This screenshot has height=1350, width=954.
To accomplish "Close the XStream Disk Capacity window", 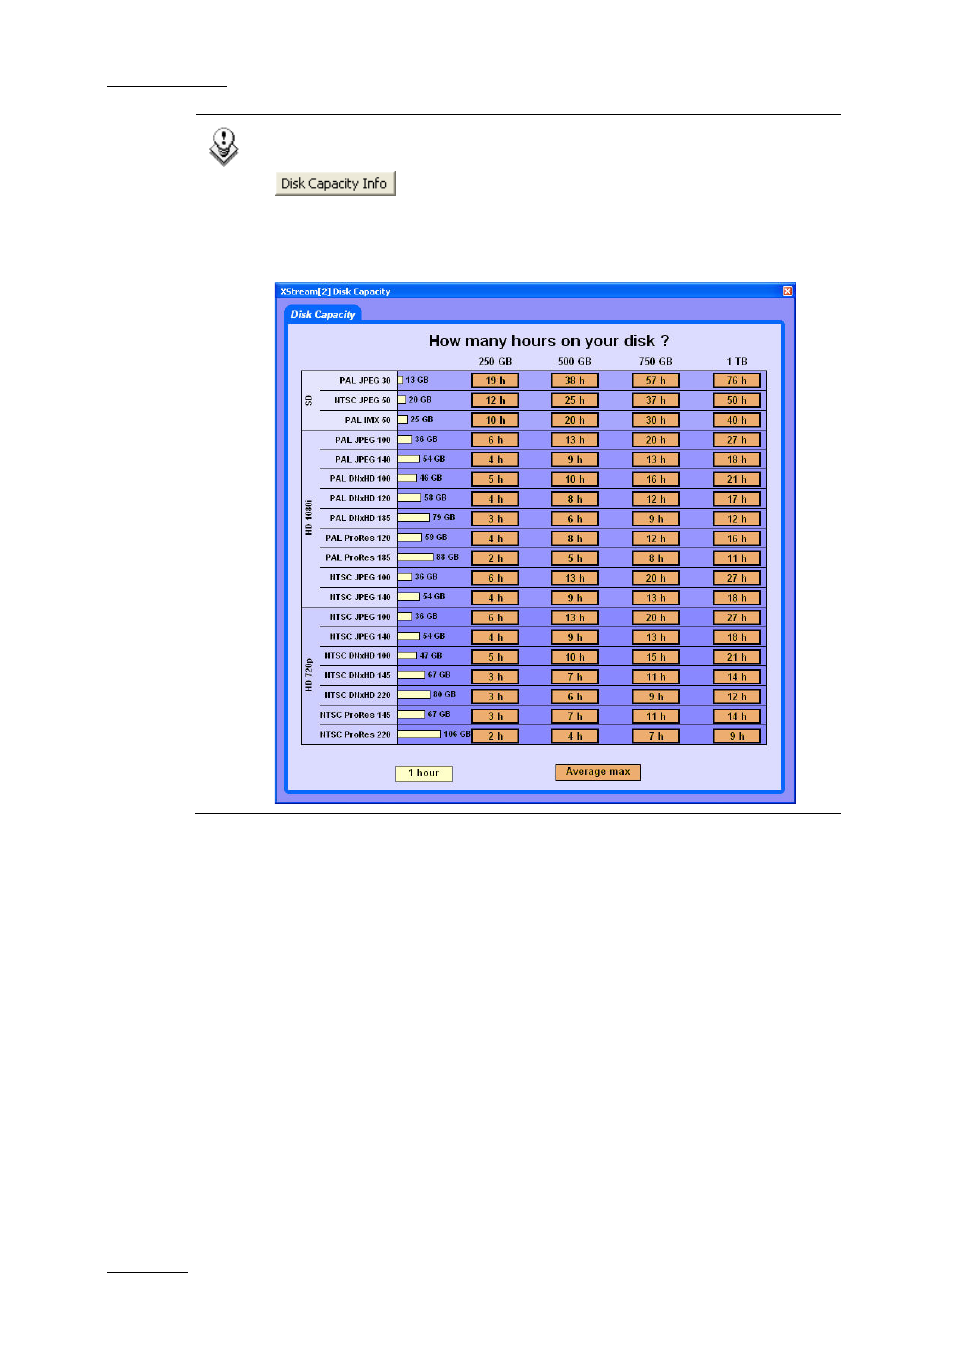I will pos(787,291).
